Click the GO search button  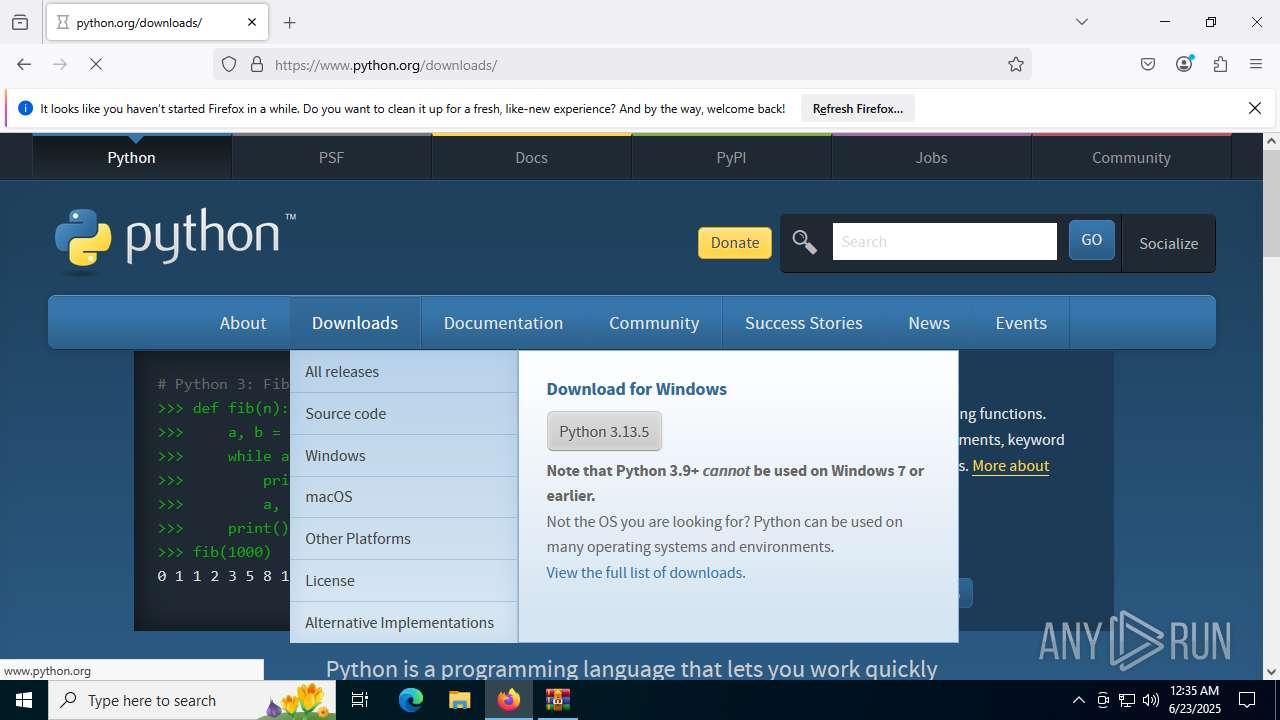(x=1091, y=241)
